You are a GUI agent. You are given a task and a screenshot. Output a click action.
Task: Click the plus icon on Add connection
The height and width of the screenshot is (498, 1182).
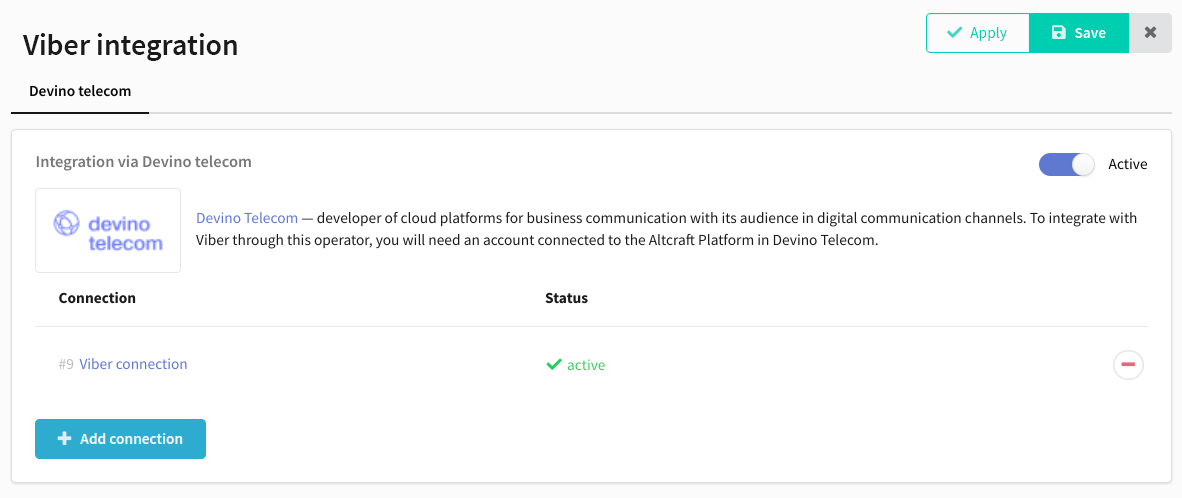pos(65,438)
